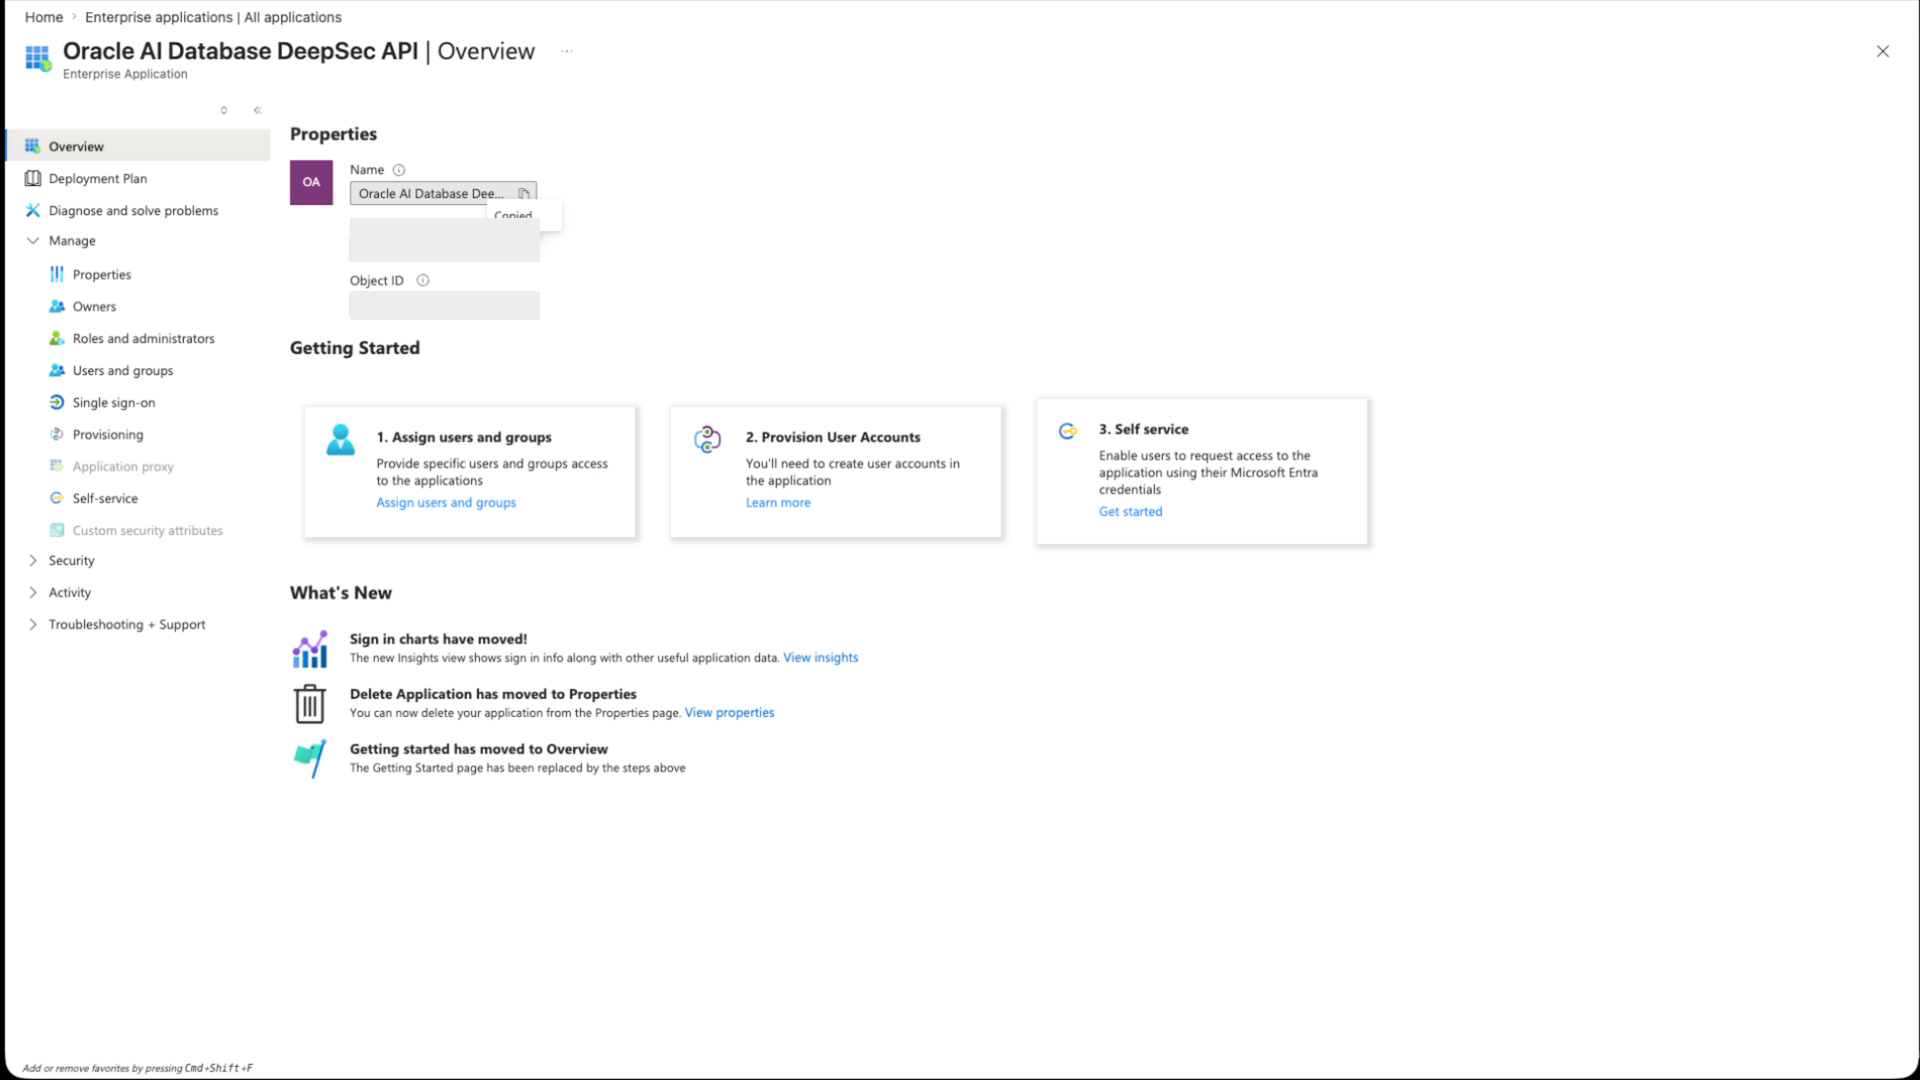
Task: Click the Enterprise Application header grid icon
Action: 38,59
